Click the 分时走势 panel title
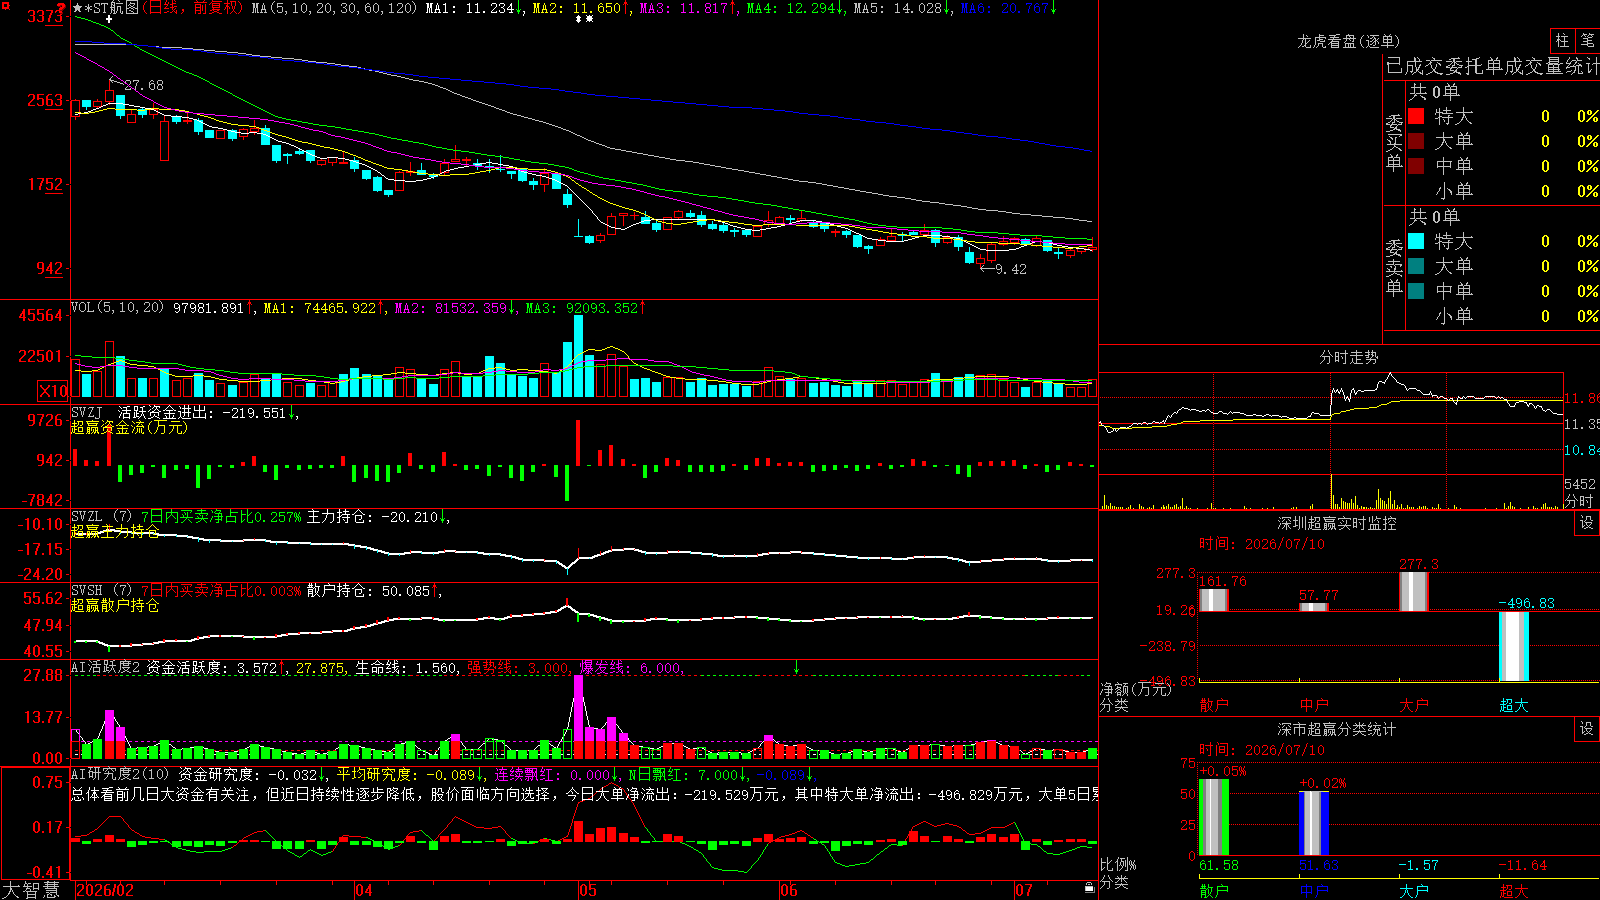1600x900 pixels. pyautogui.click(x=1349, y=357)
